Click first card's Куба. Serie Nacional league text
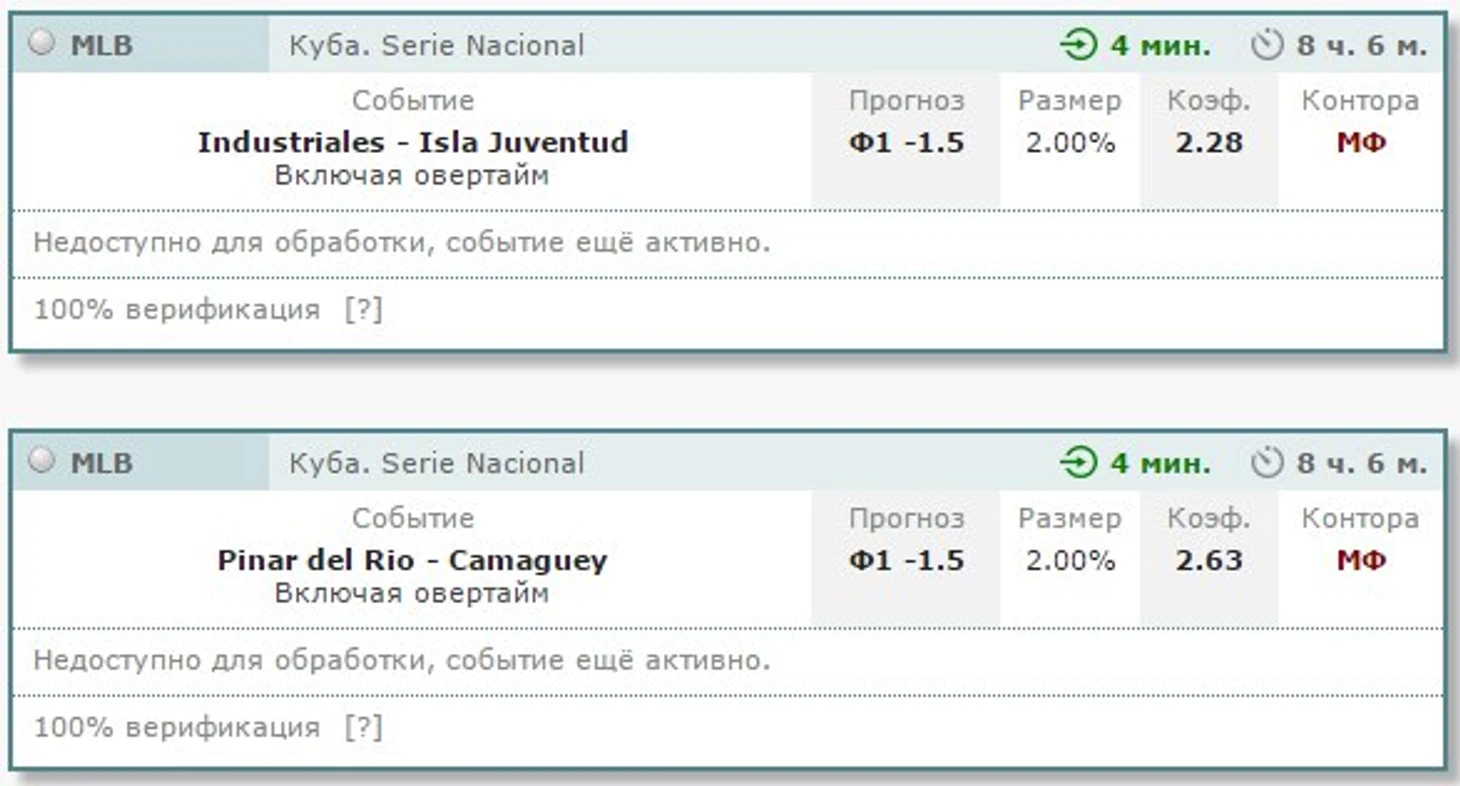This screenshot has width=1460, height=786. [x=436, y=46]
